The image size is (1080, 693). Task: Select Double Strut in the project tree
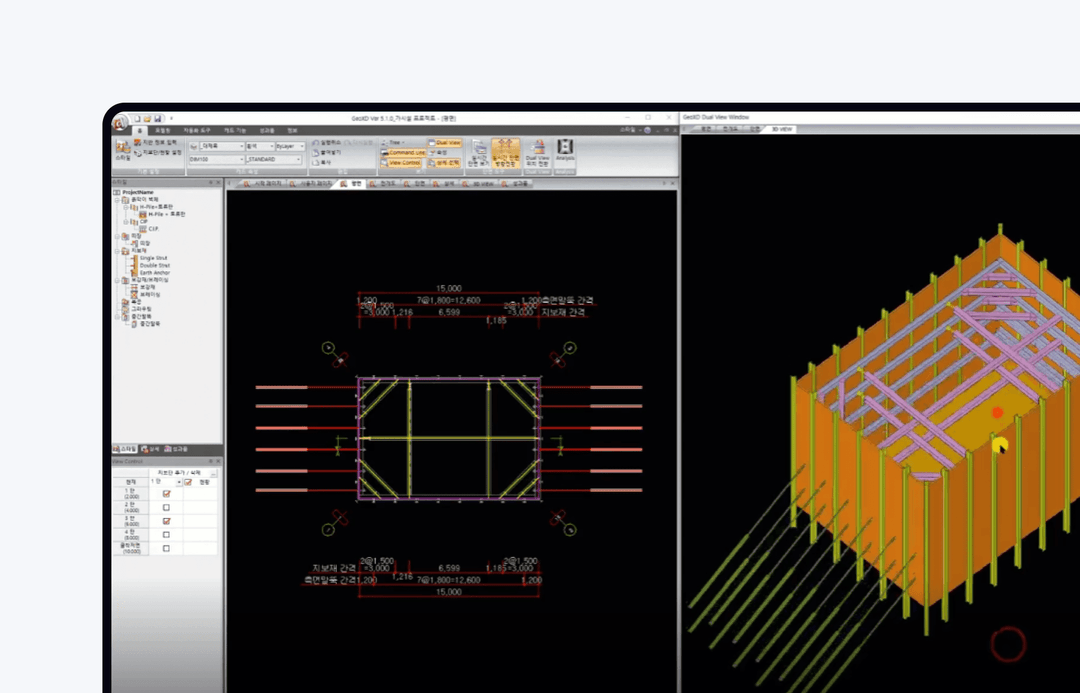[154, 265]
